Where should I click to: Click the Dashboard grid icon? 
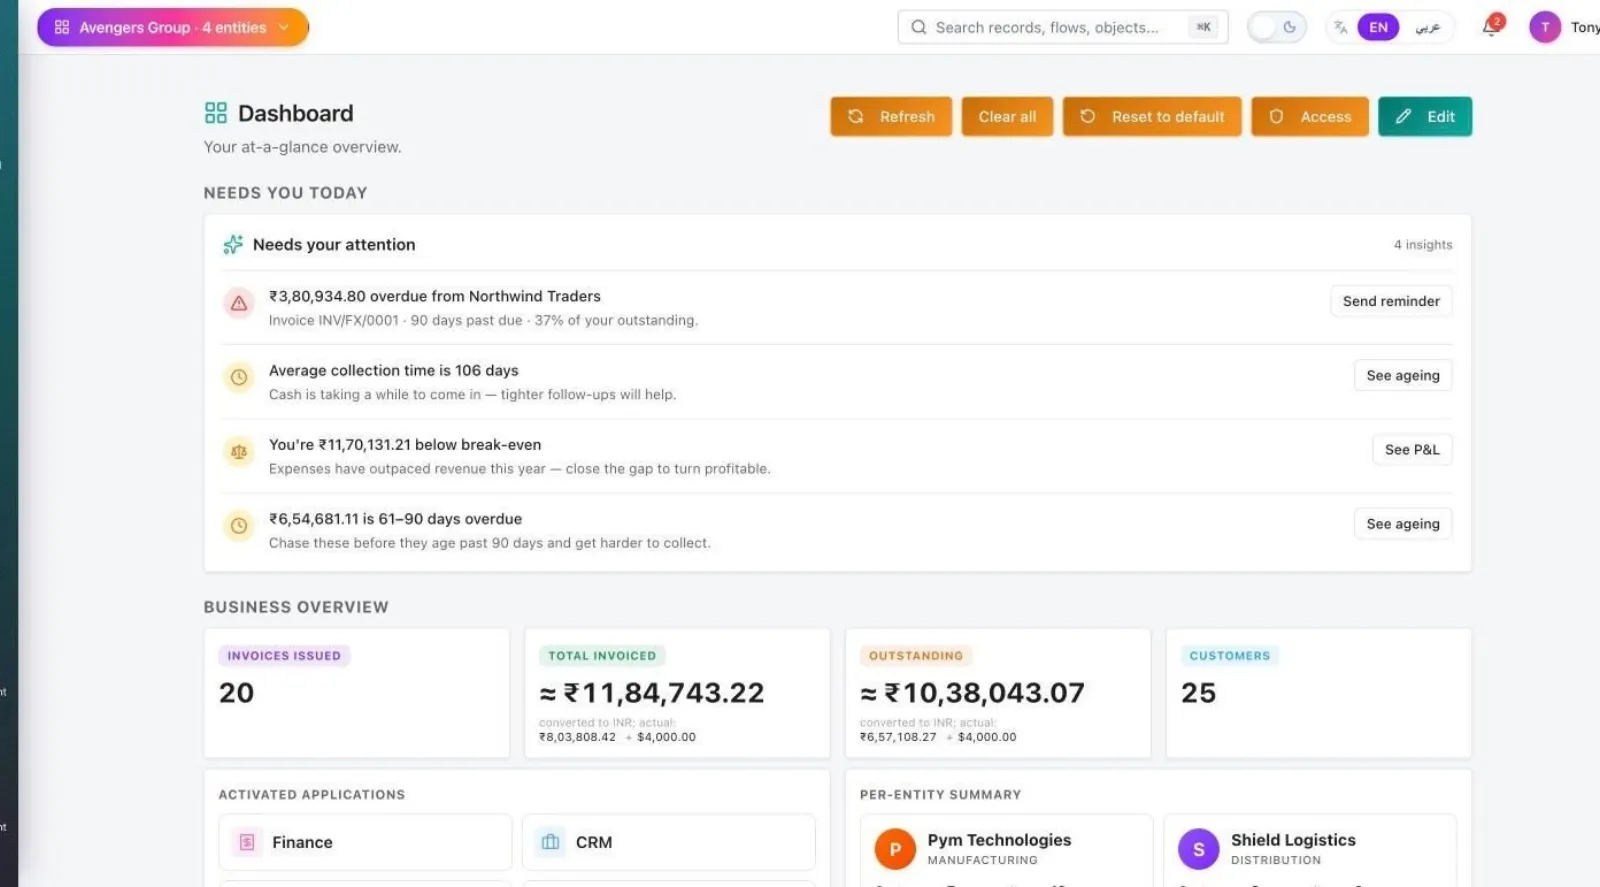point(215,112)
